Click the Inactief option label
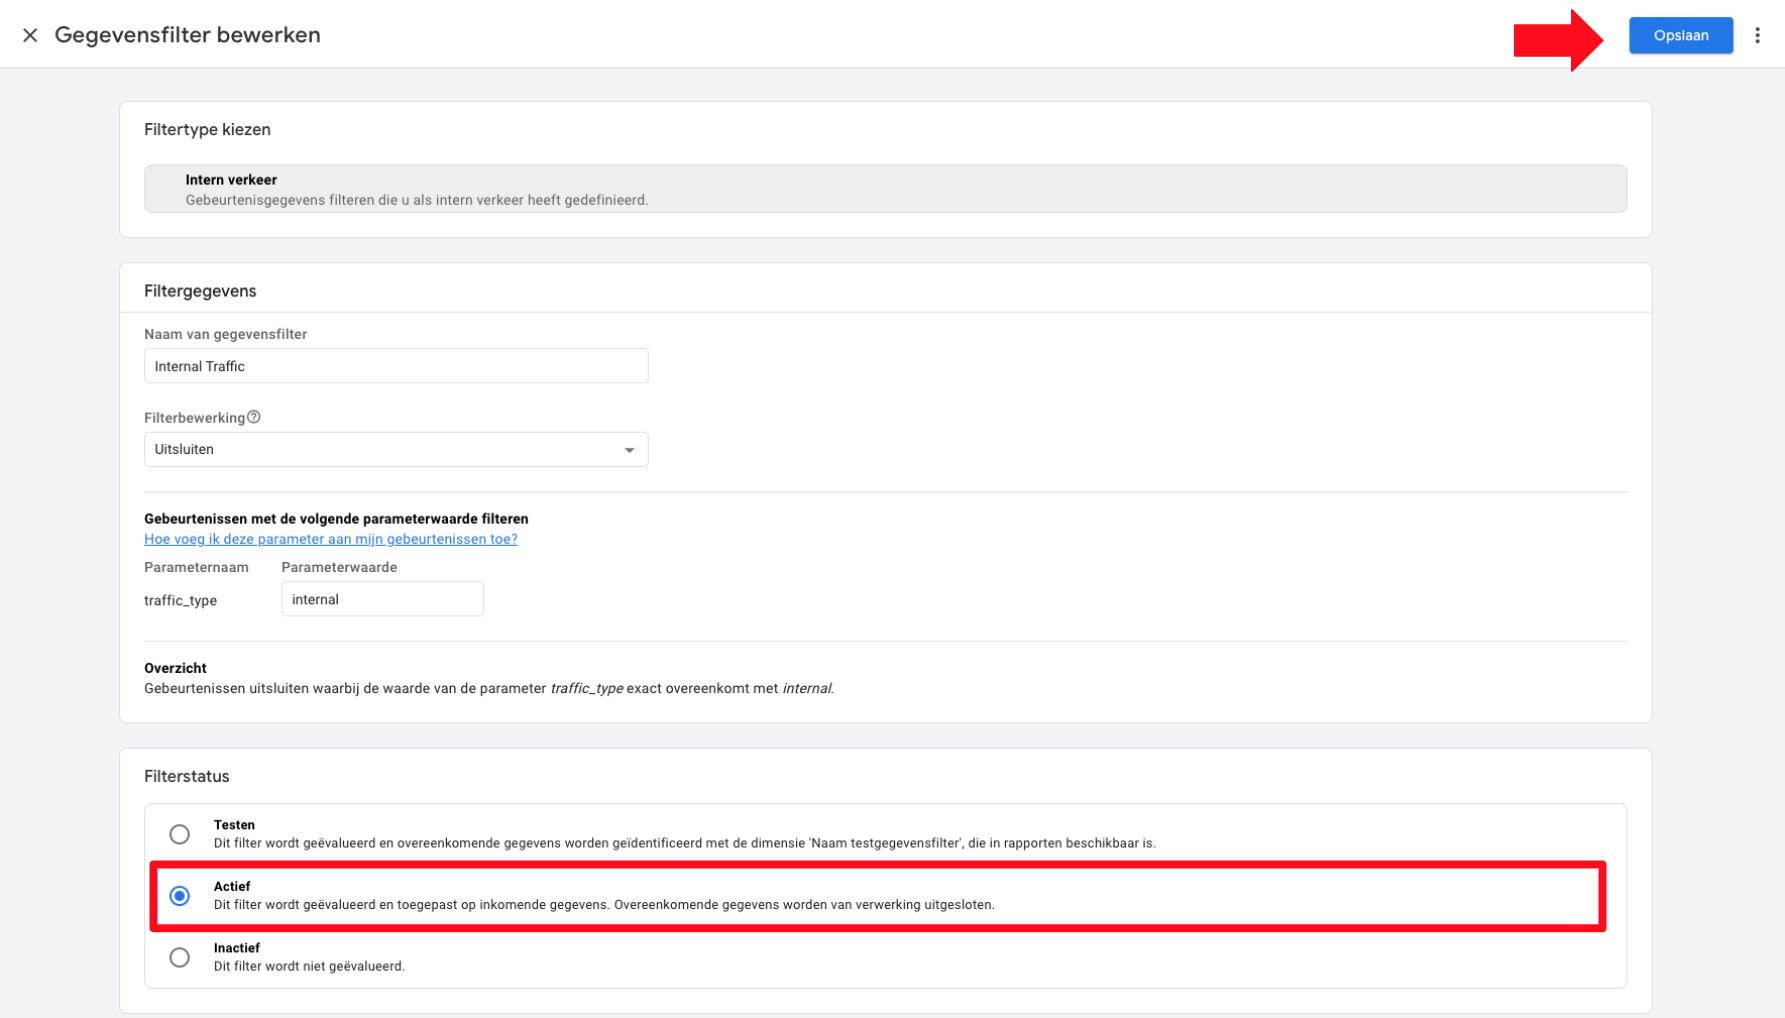The image size is (1785, 1018). 237,948
